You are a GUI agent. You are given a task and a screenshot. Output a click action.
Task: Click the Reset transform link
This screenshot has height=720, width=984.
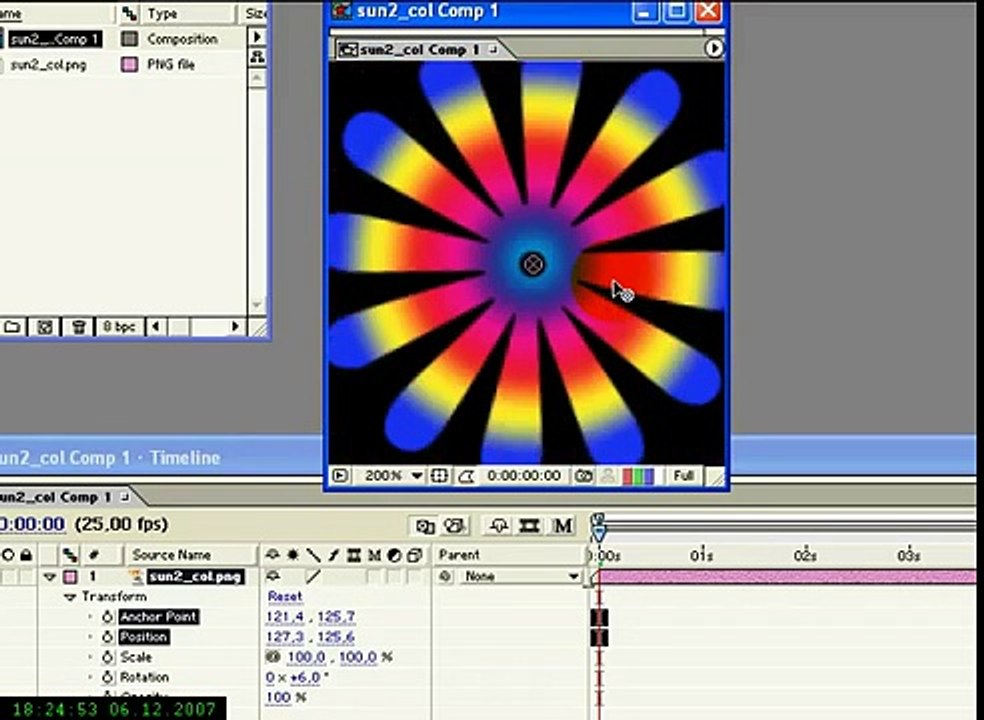[x=285, y=597]
